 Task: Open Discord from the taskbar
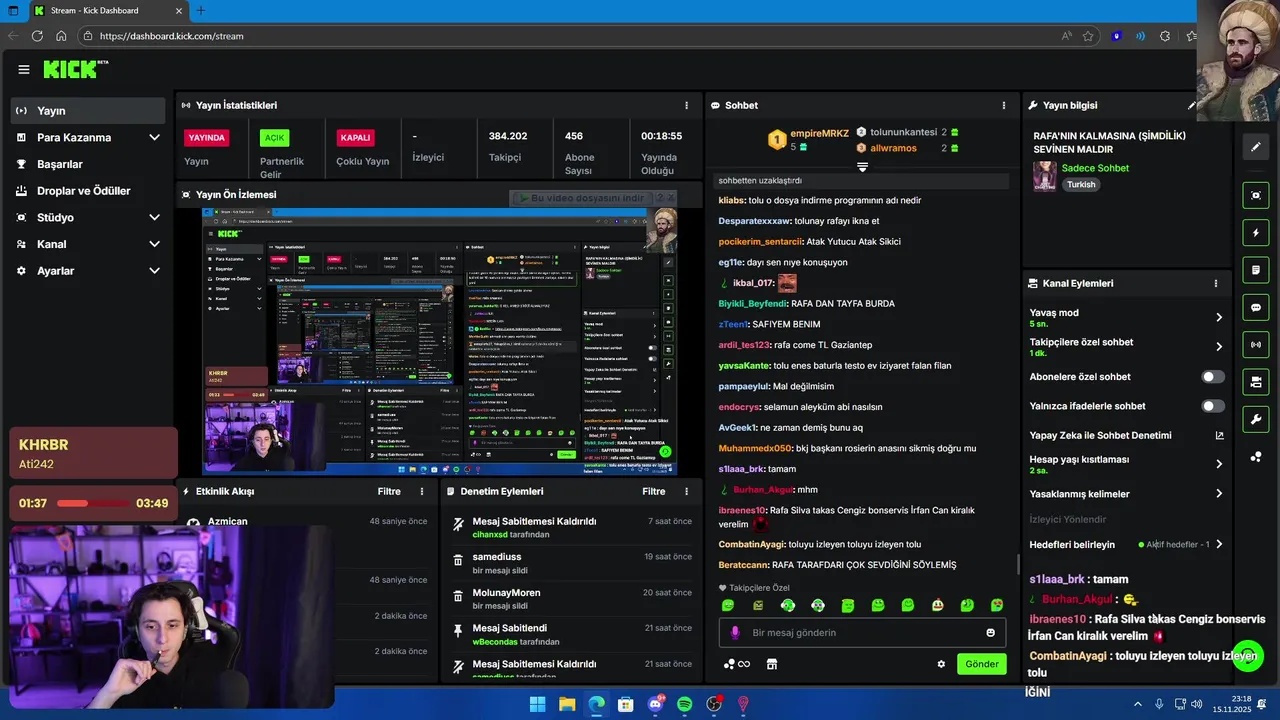click(x=656, y=704)
